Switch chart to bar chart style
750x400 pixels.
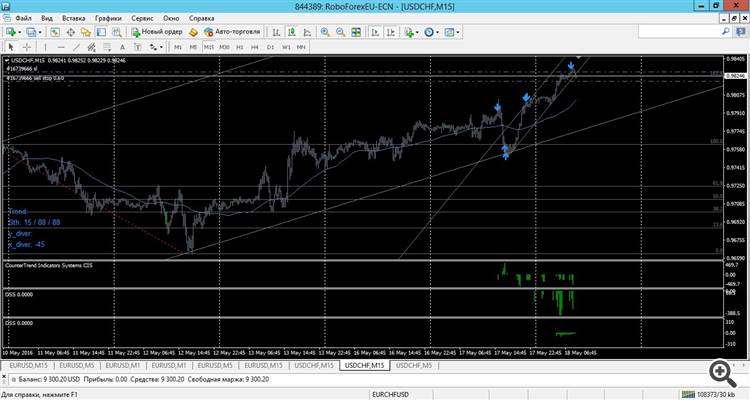coord(276,32)
